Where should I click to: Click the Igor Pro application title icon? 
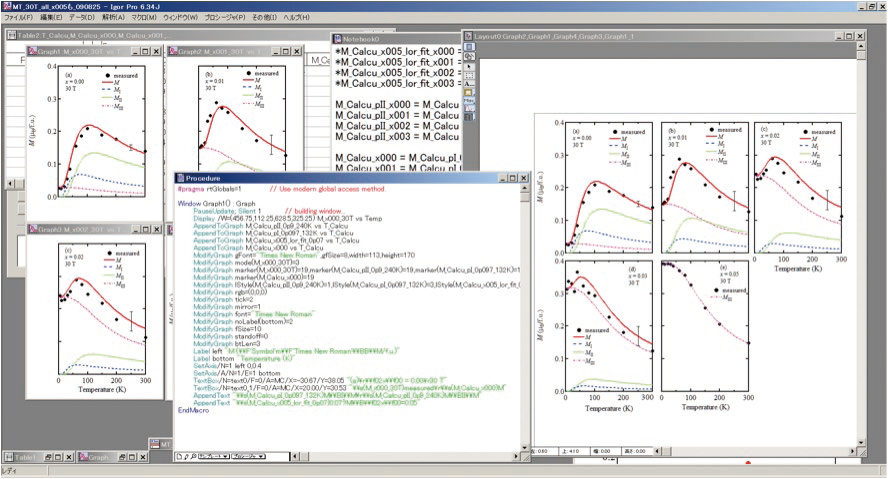click(x=6, y=6)
